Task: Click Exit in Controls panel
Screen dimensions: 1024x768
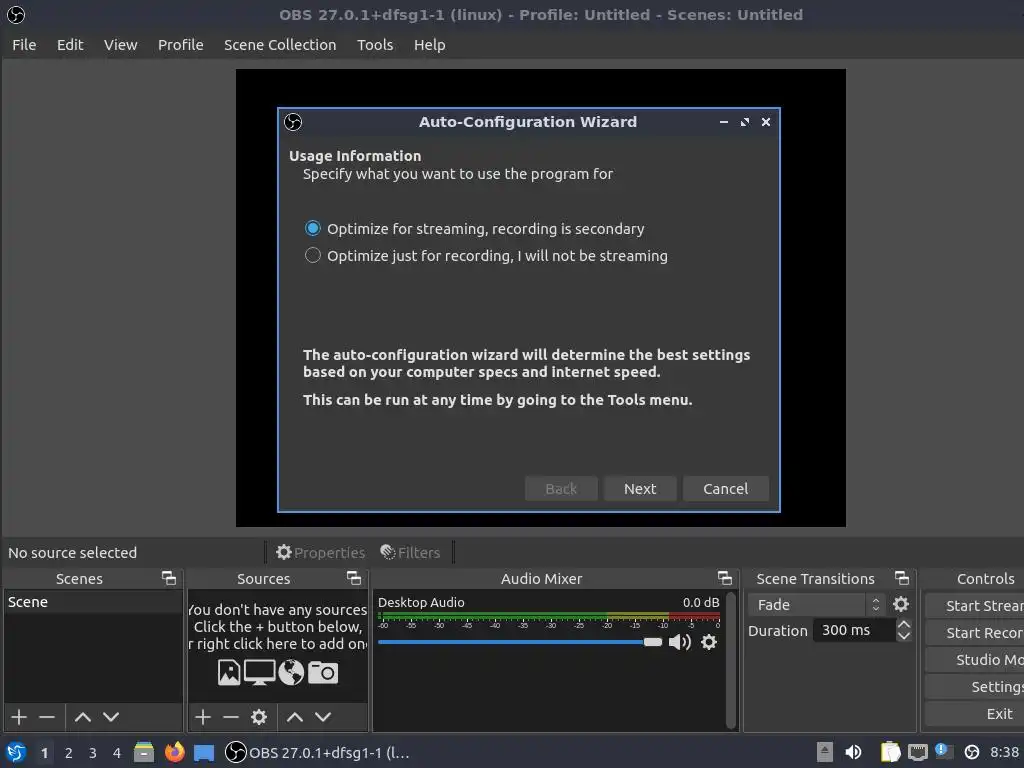Action: tap(975, 714)
